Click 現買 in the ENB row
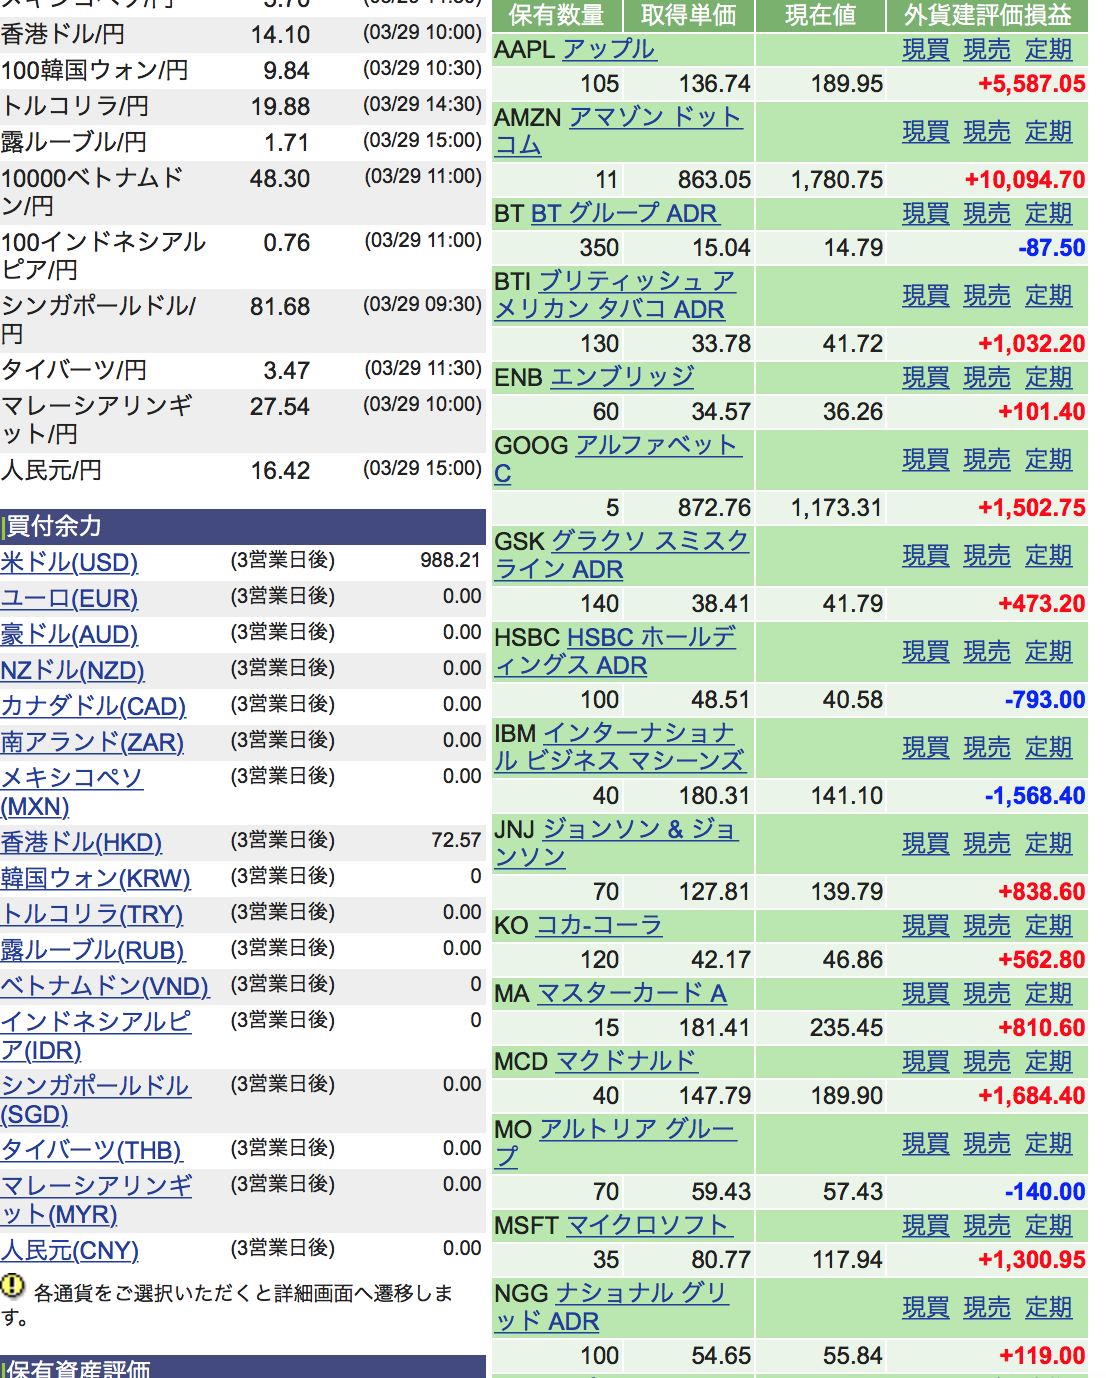 [925, 377]
